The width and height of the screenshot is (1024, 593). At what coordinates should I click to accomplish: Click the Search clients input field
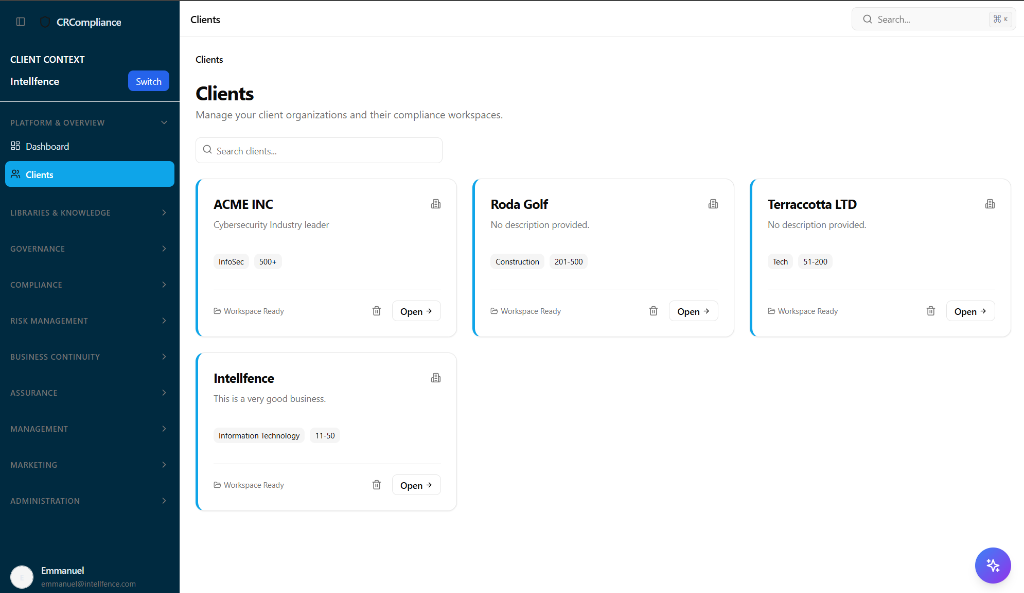[320, 151]
